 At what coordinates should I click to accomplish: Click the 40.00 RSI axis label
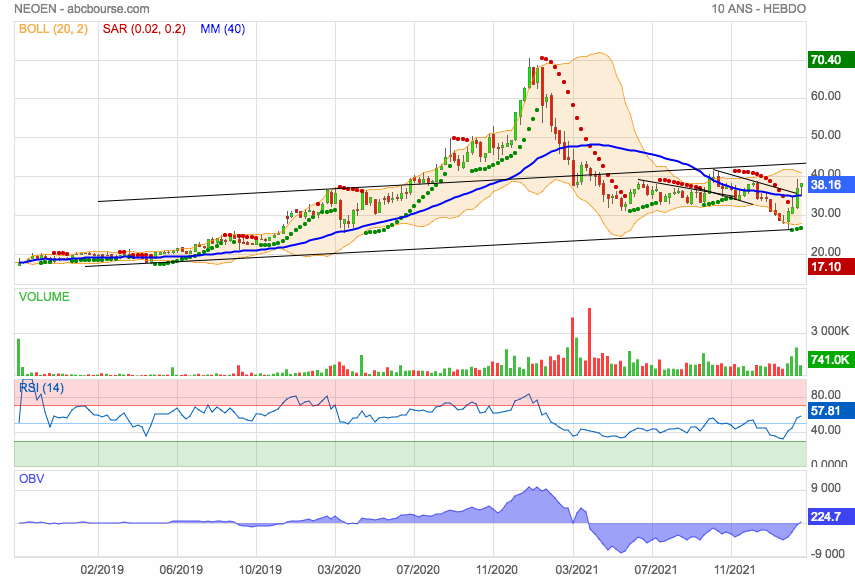[x=826, y=430]
